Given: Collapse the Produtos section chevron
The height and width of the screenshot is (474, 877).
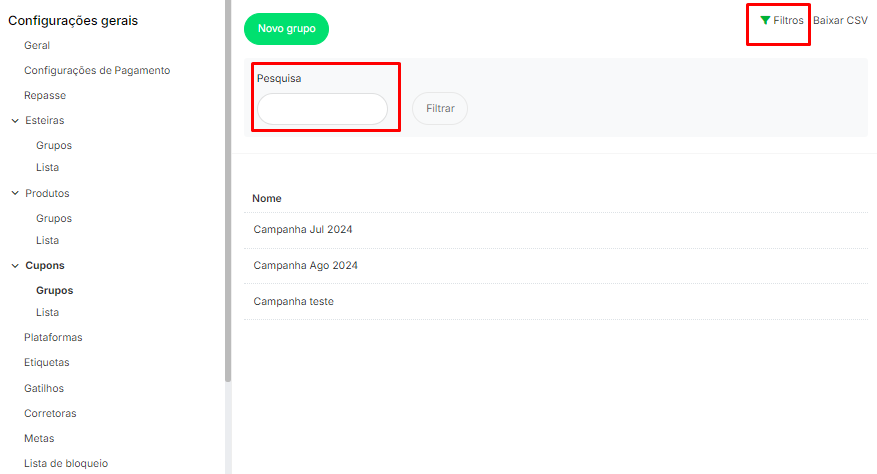Looking at the screenshot, I should coord(15,194).
